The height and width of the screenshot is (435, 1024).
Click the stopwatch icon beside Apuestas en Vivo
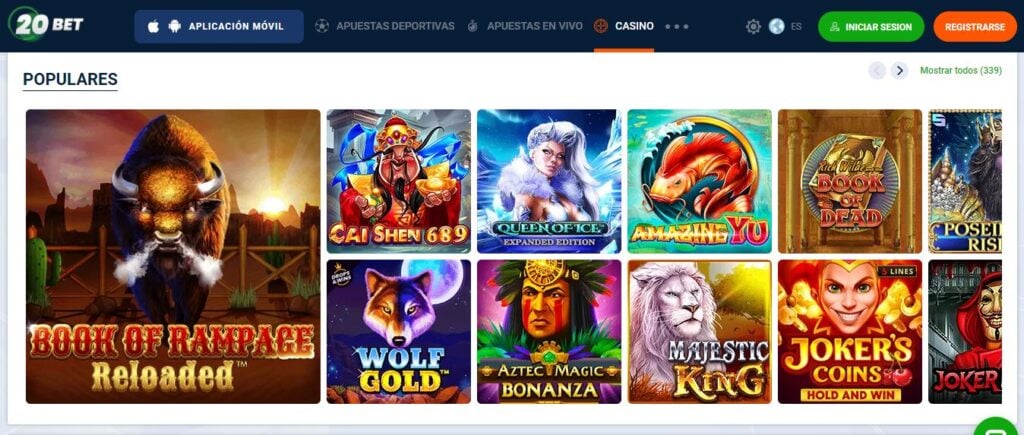(473, 26)
